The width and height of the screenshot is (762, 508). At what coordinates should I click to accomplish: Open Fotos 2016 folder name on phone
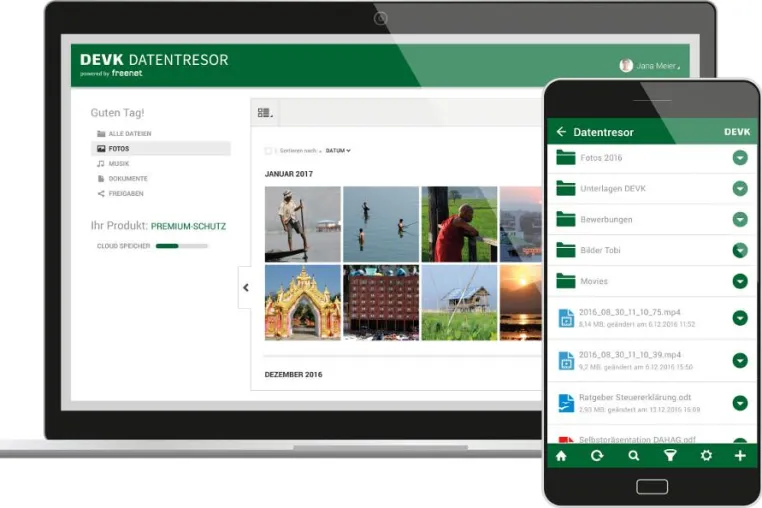pos(601,158)
